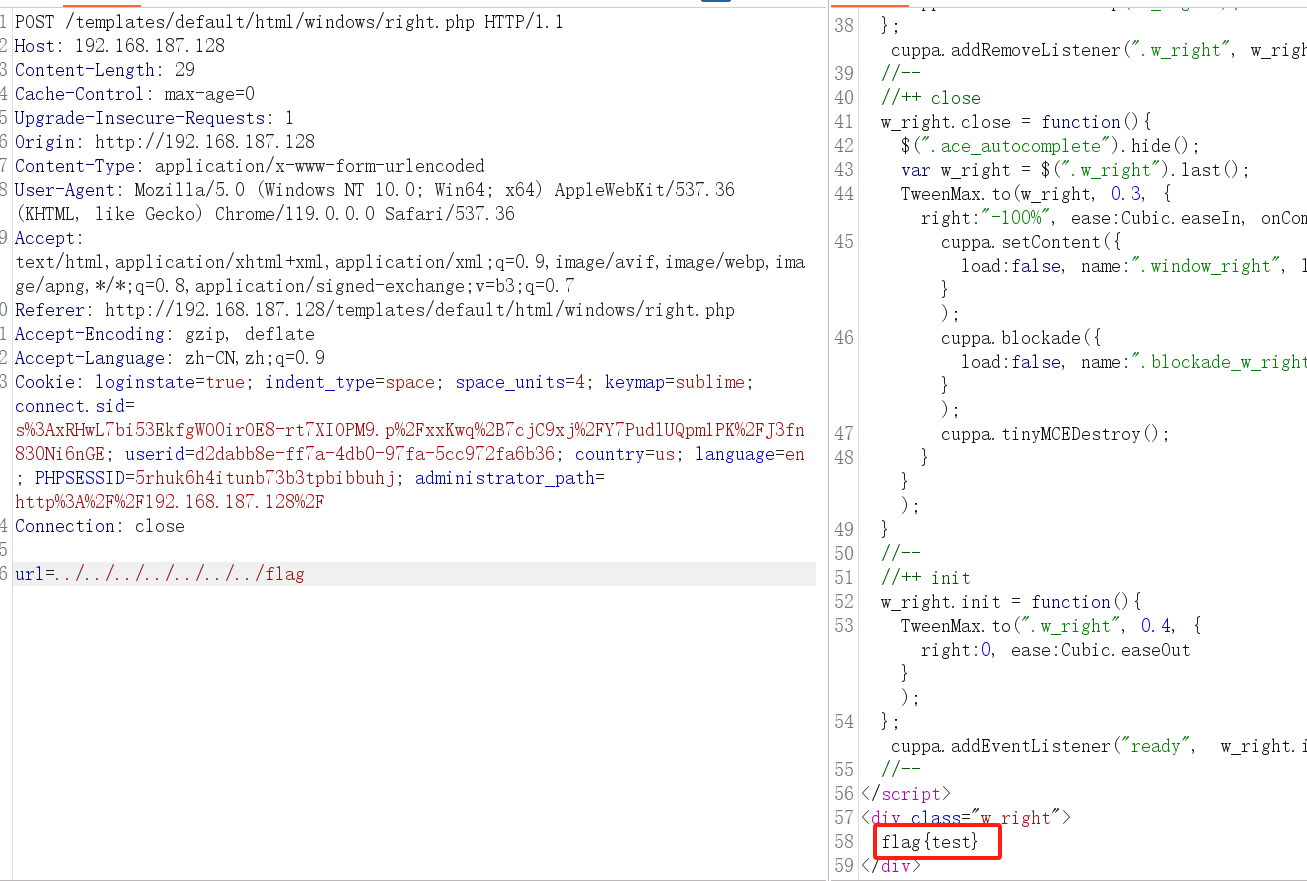Click the Connection: close header
The width and height of the screenshot is (1307, 881).
pyautogui.click(x=100, y=525)
